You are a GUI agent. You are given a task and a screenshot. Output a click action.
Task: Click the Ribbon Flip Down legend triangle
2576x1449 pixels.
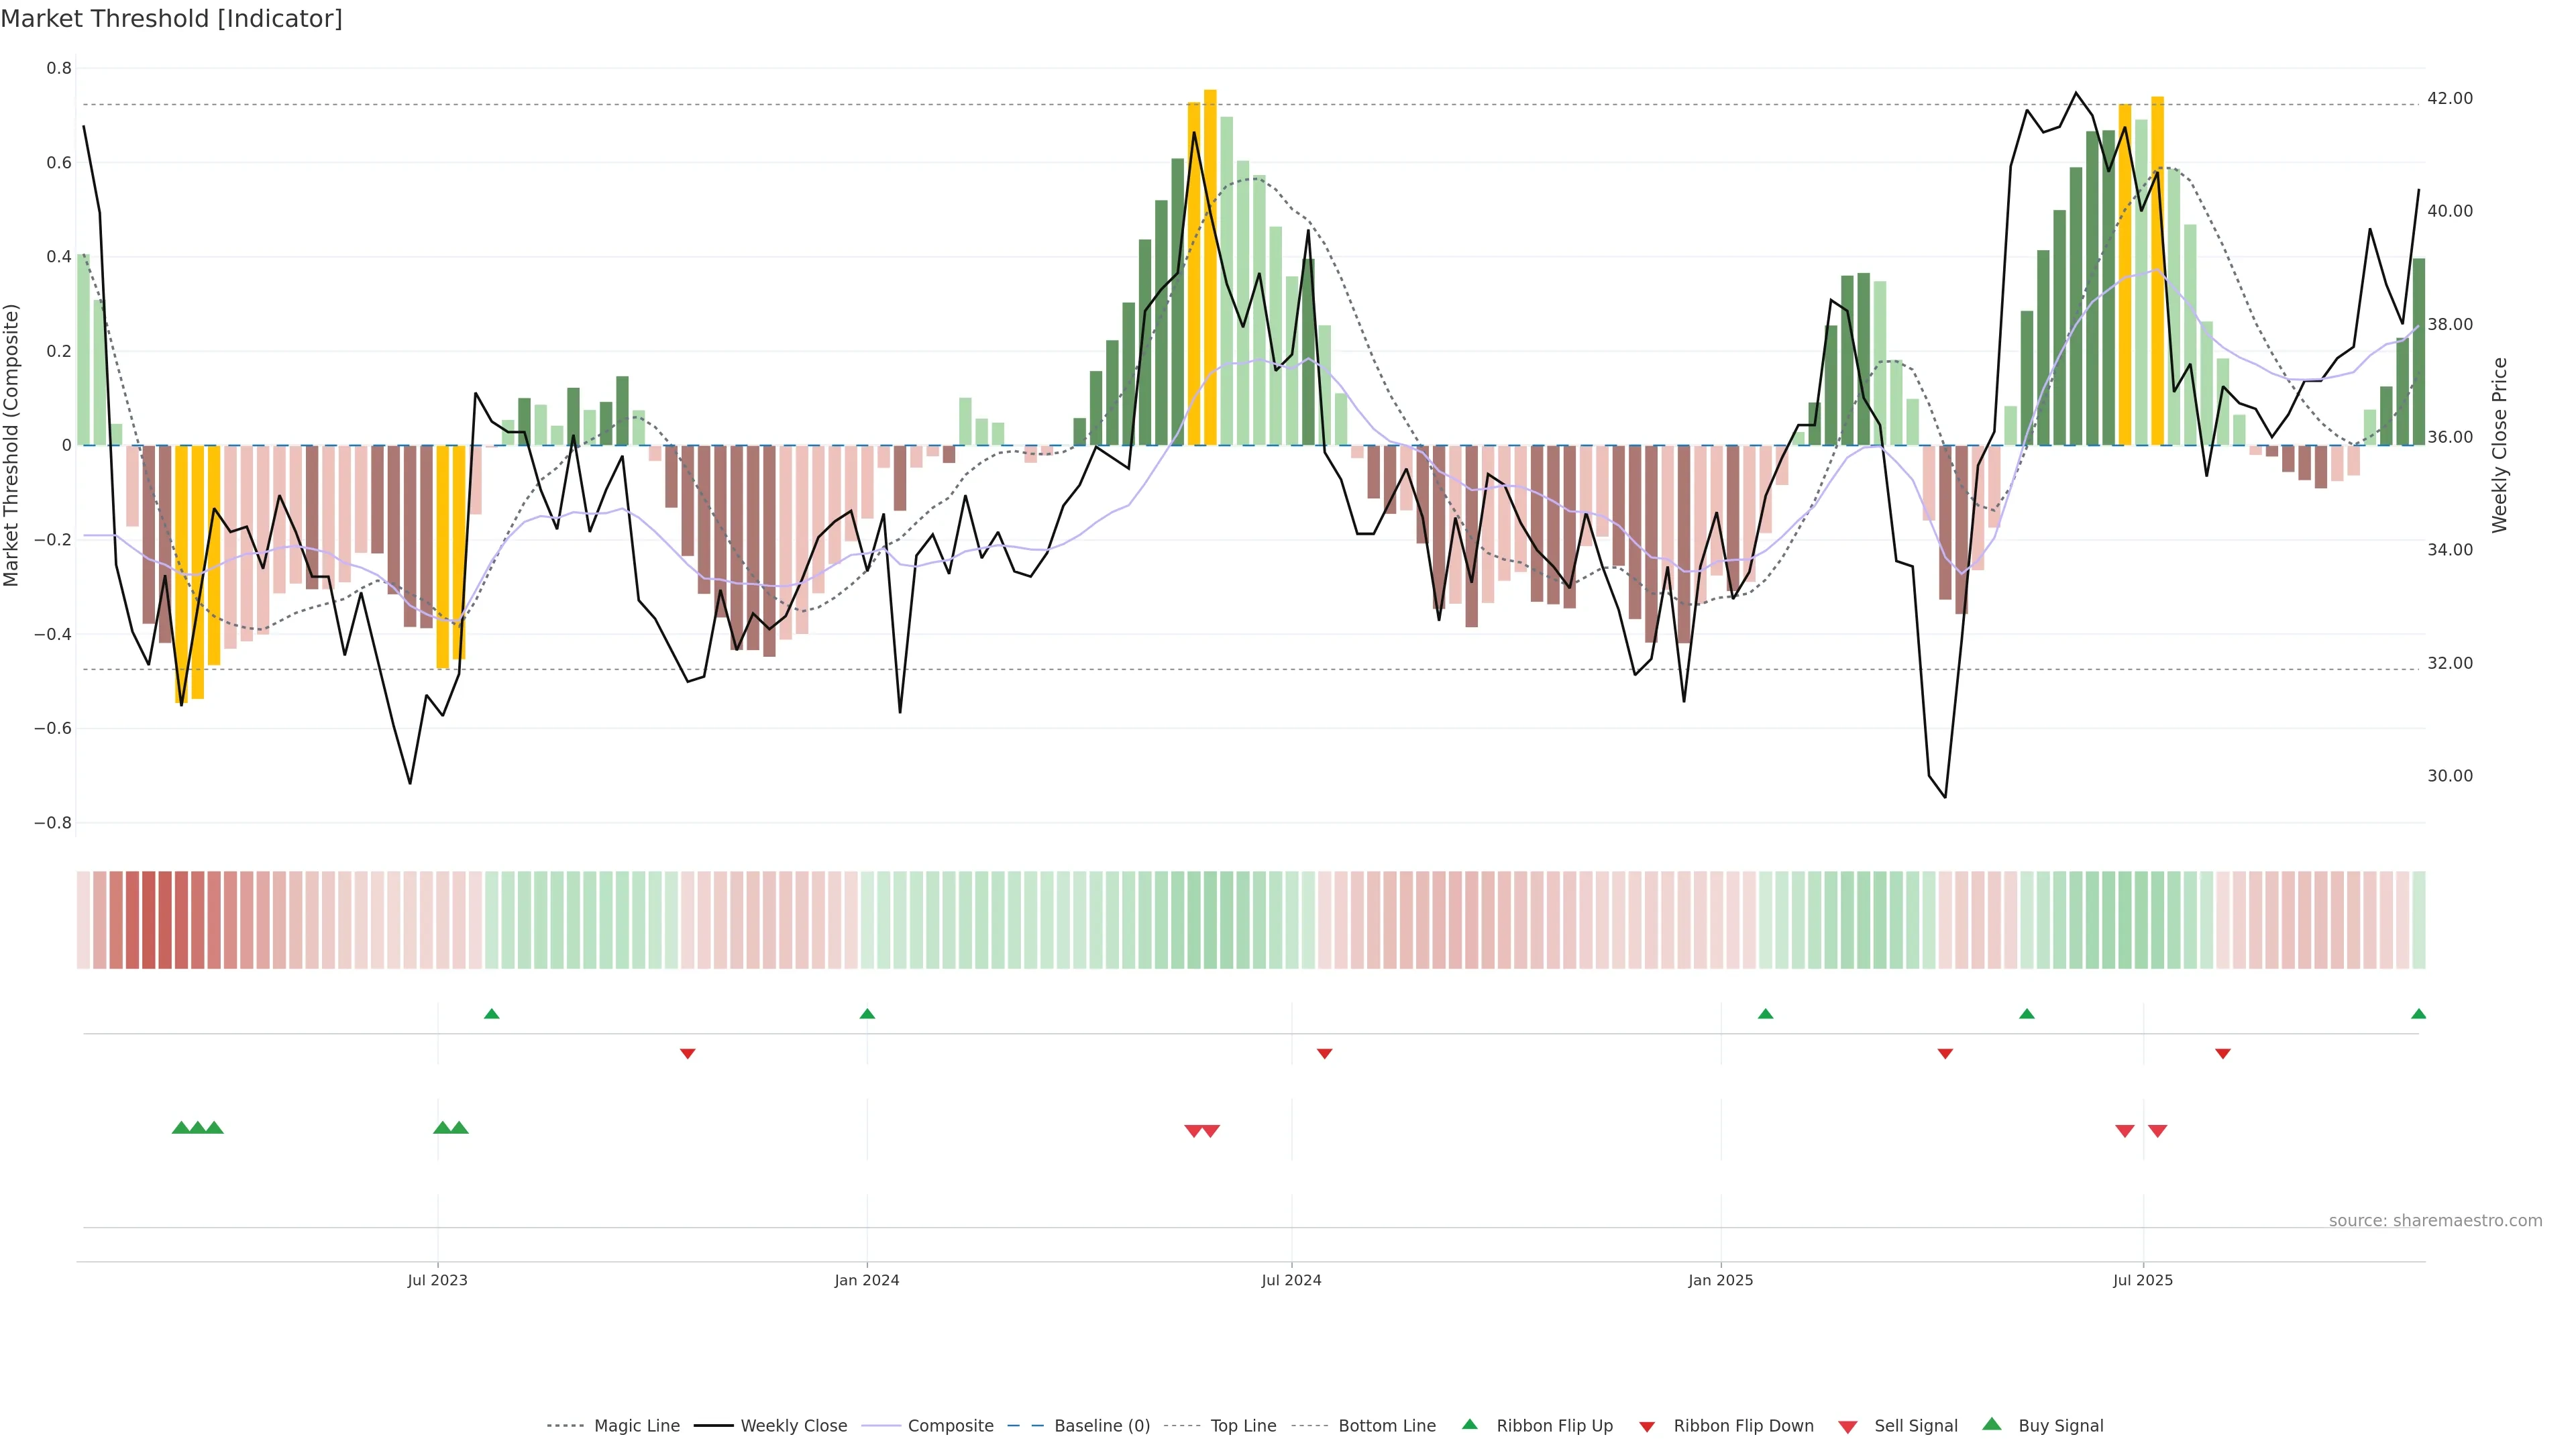(1647, 1427)
